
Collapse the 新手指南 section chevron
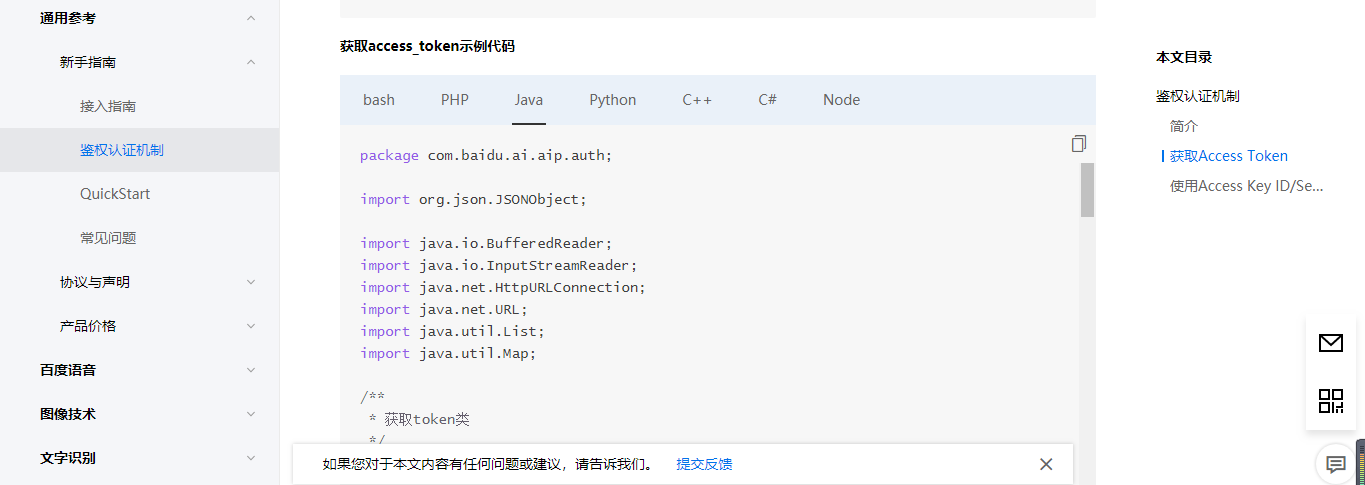(251, 62)
